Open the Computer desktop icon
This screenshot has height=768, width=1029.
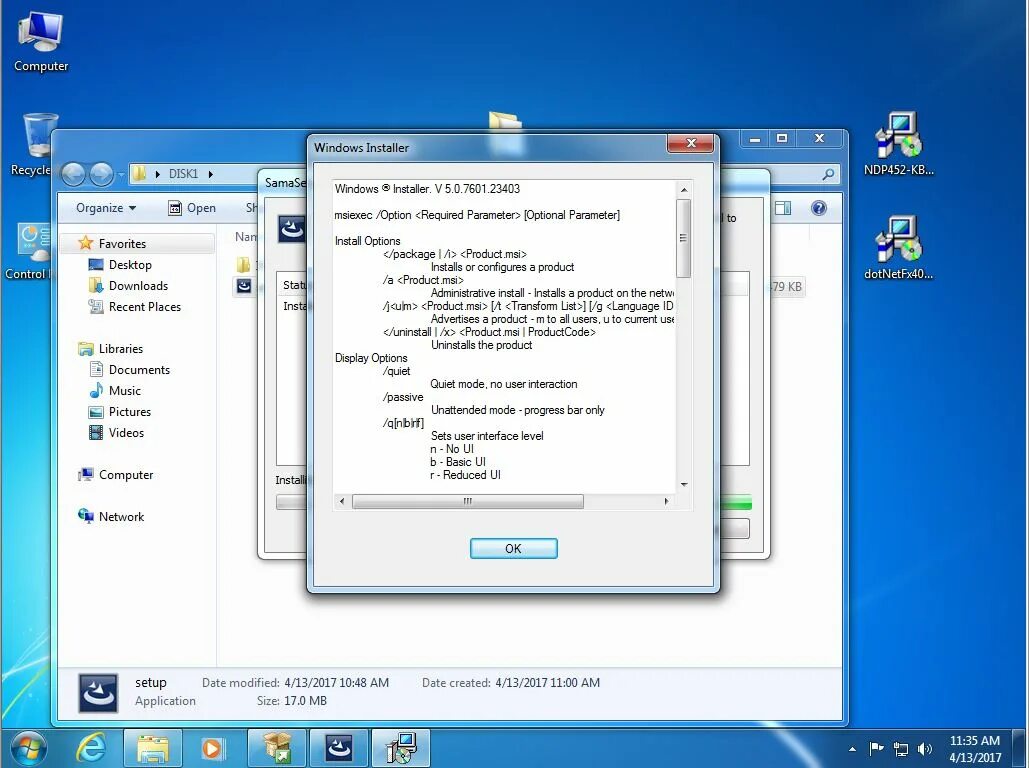(41, 41)
